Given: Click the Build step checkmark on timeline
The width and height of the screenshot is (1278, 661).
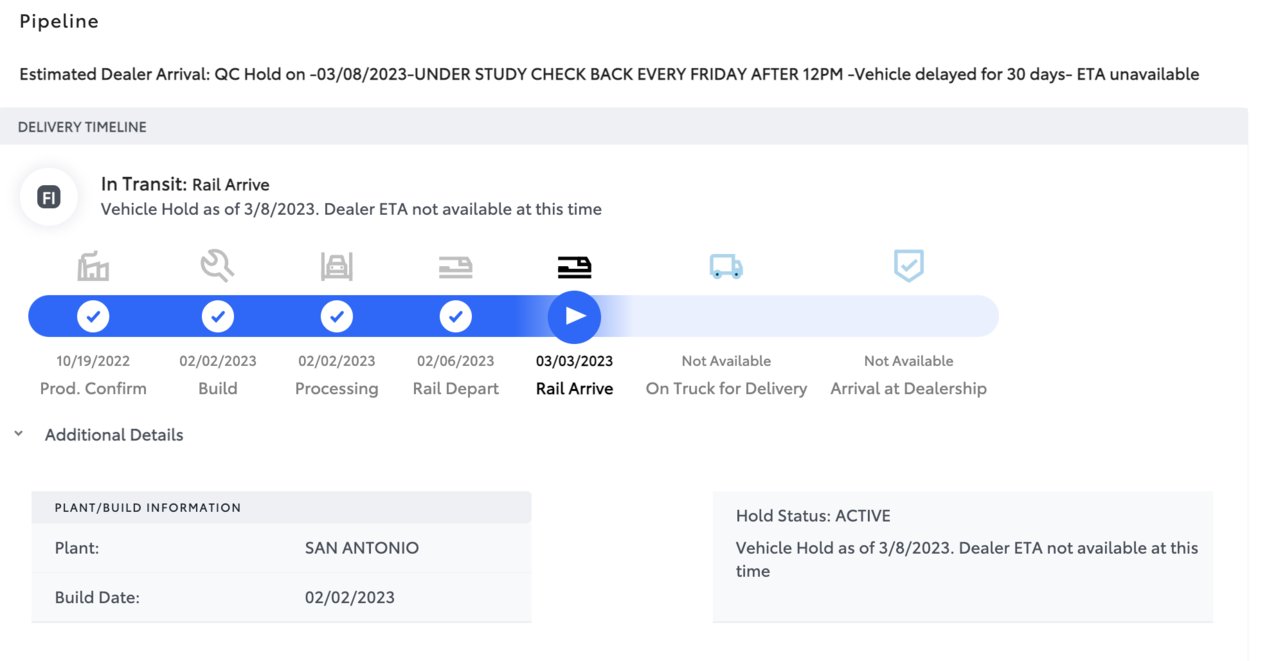Looking at the screenshot, I should tap(217, 317).
